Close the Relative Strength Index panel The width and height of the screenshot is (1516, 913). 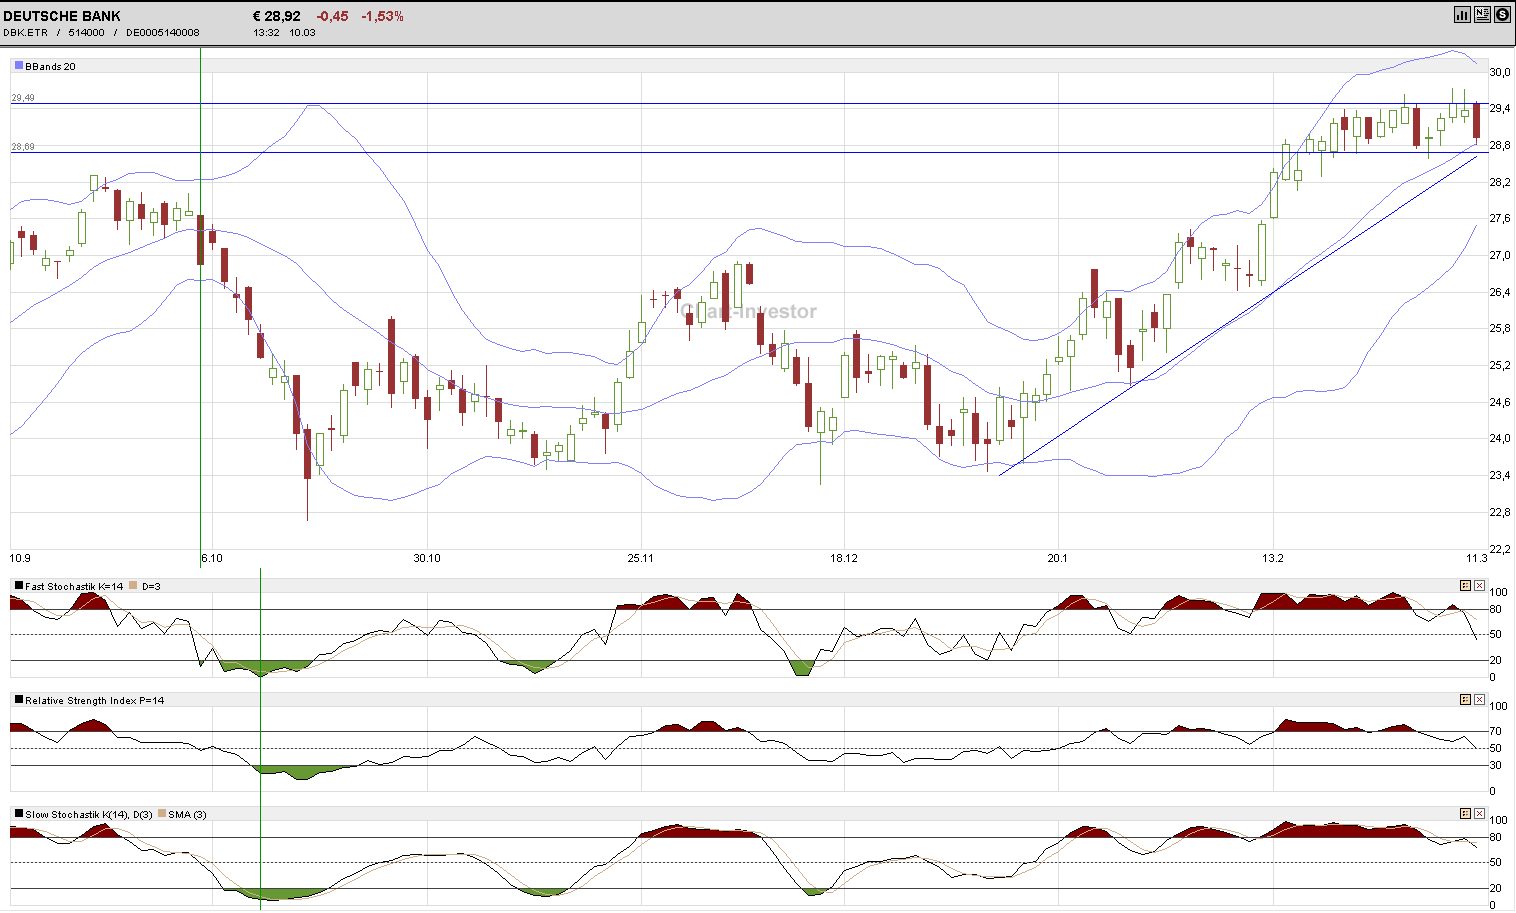tap(1479, 700)
